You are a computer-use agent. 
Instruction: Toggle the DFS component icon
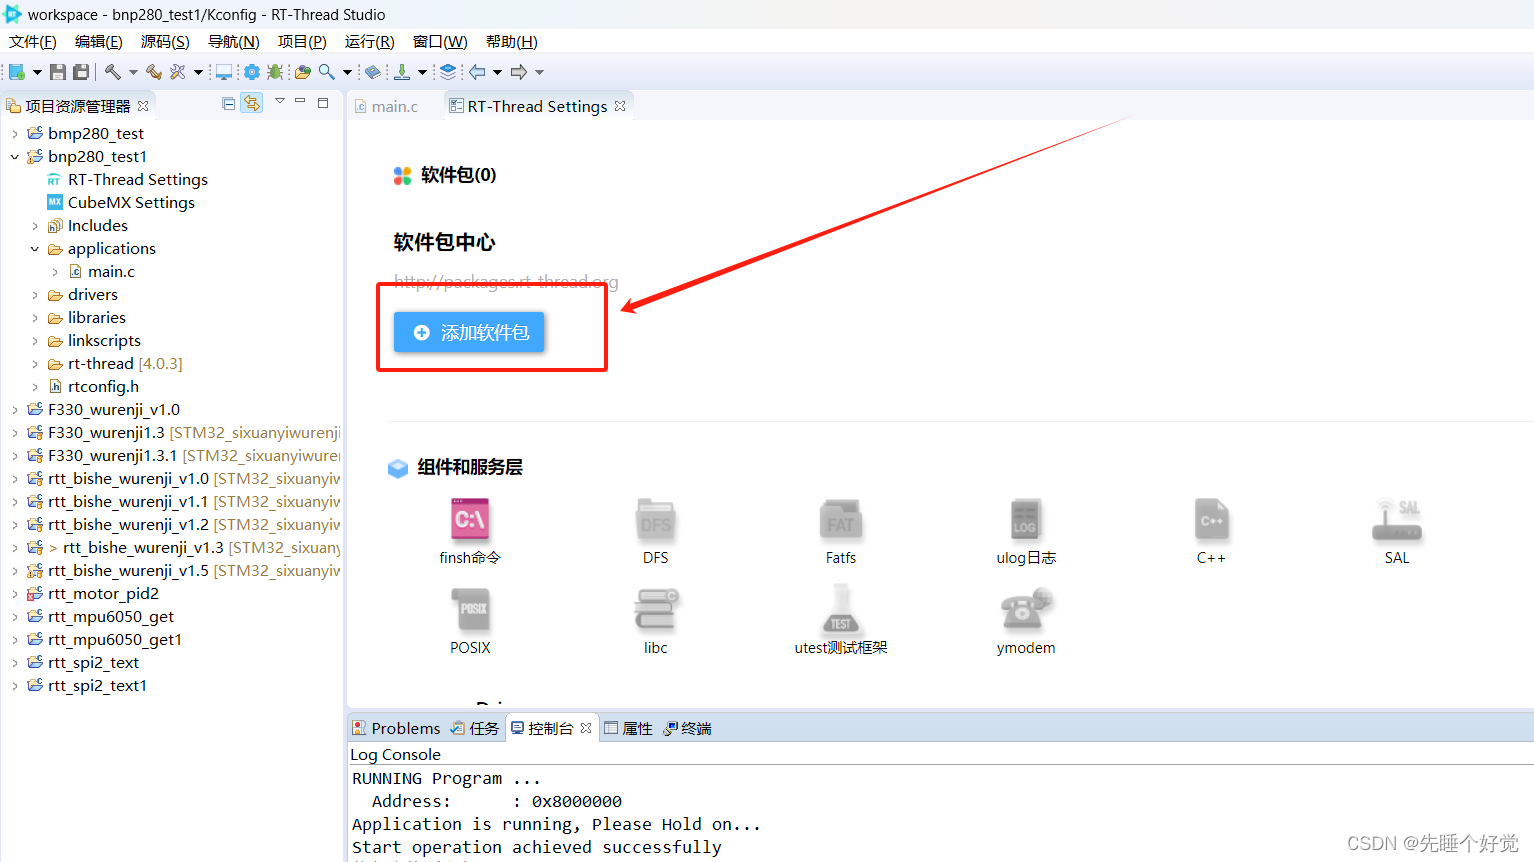[x=656, y=521]
